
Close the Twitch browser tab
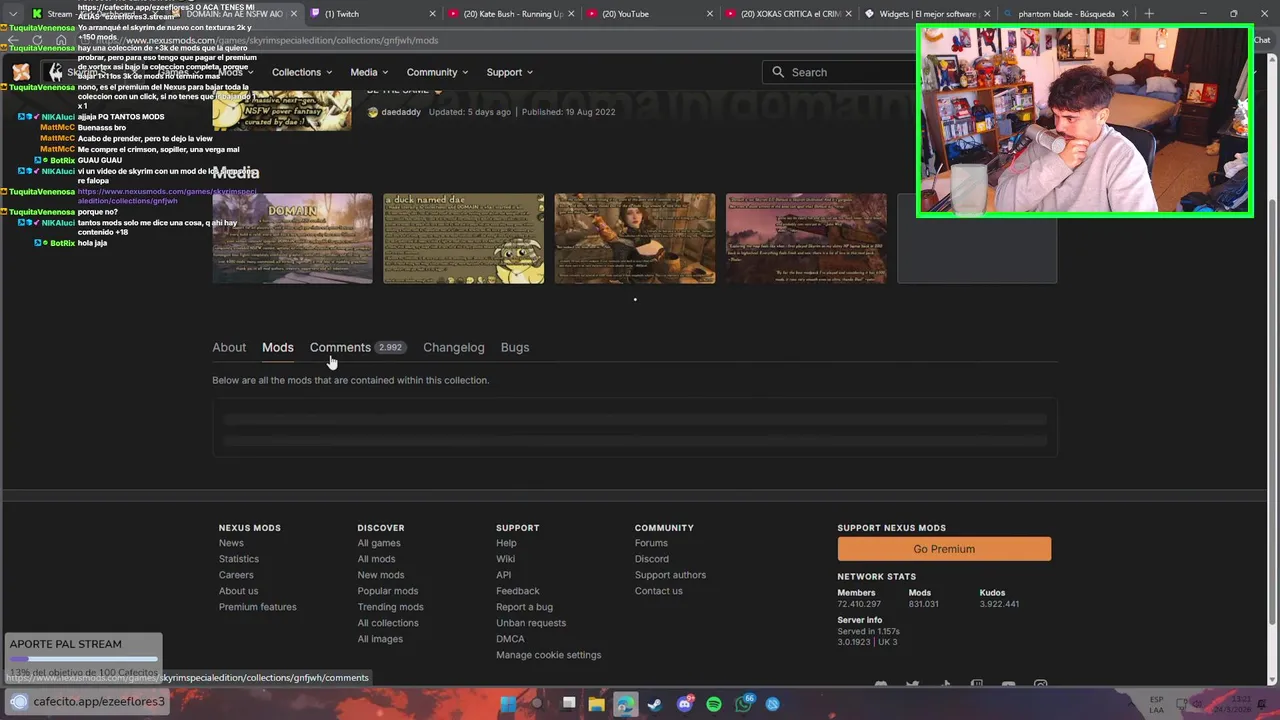click(433, 14)
